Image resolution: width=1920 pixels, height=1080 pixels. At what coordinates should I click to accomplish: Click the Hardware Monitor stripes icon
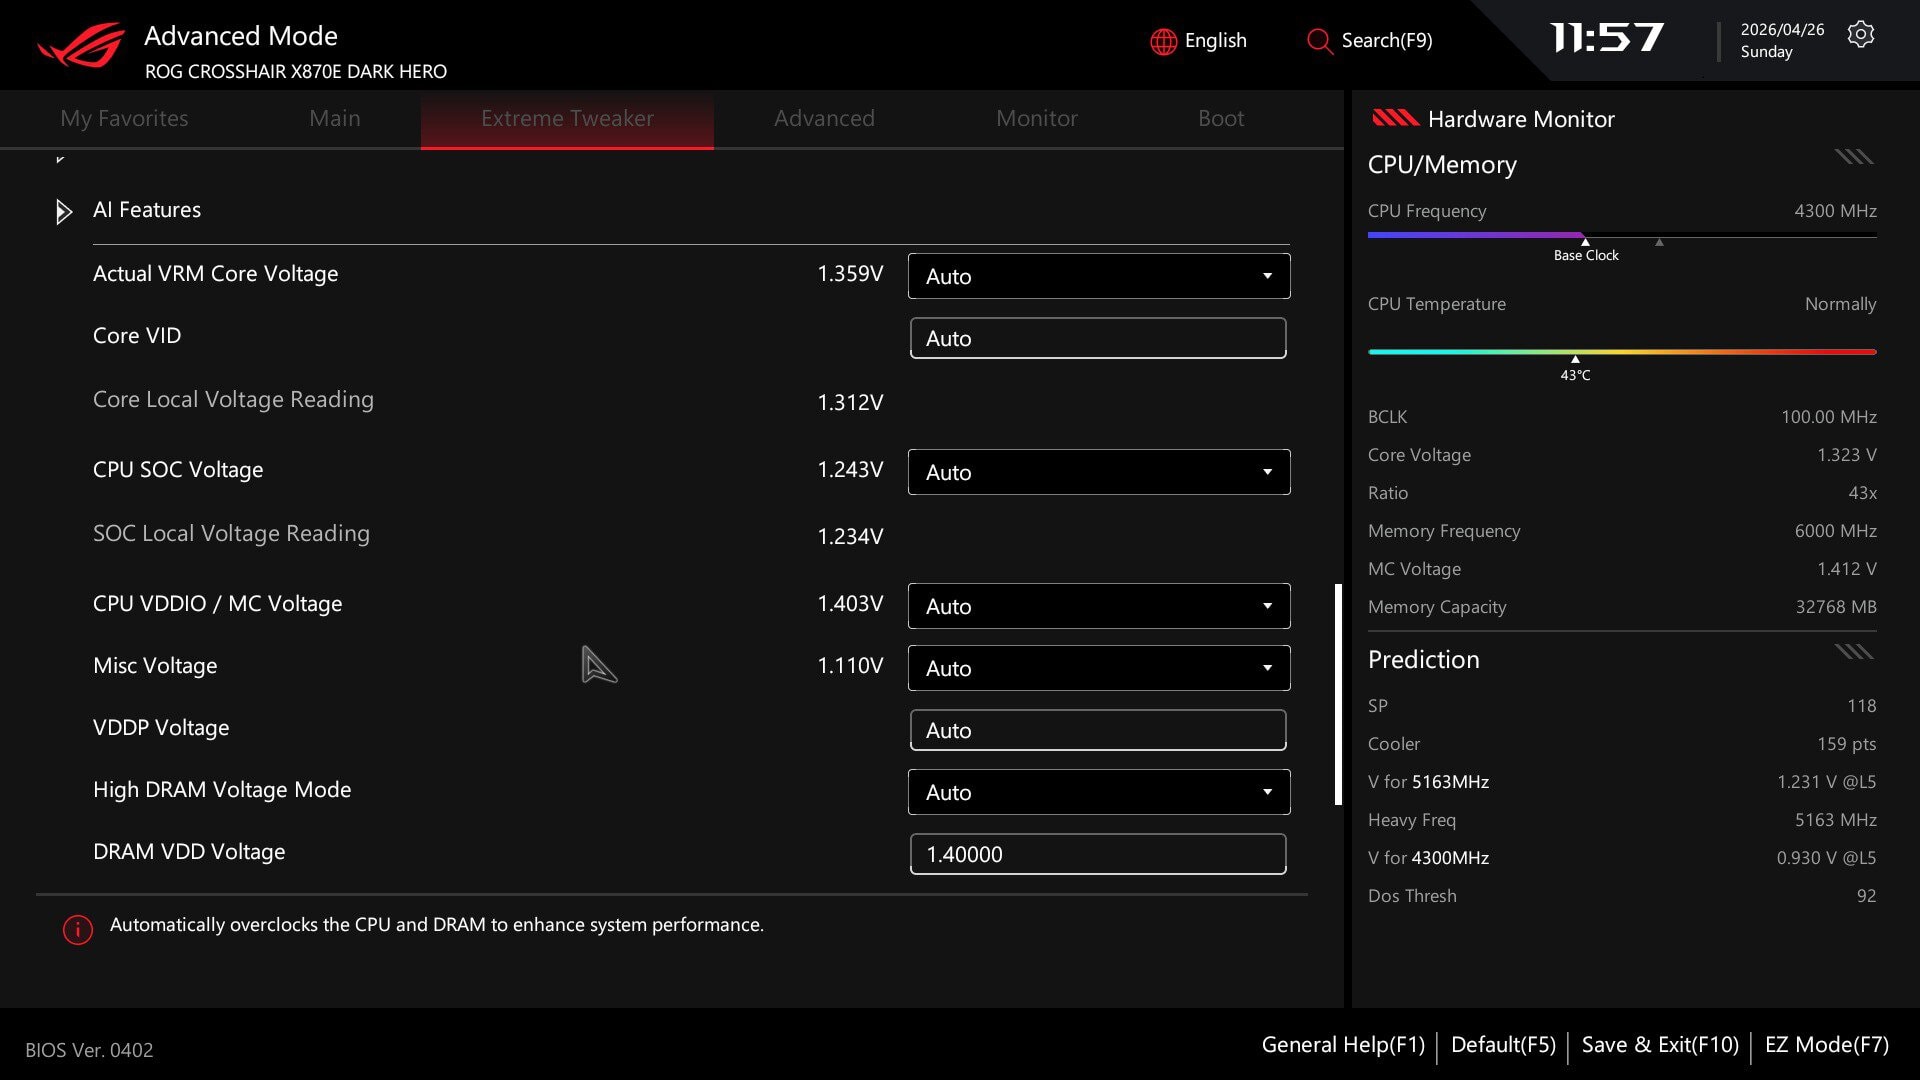pos(1395,119)
